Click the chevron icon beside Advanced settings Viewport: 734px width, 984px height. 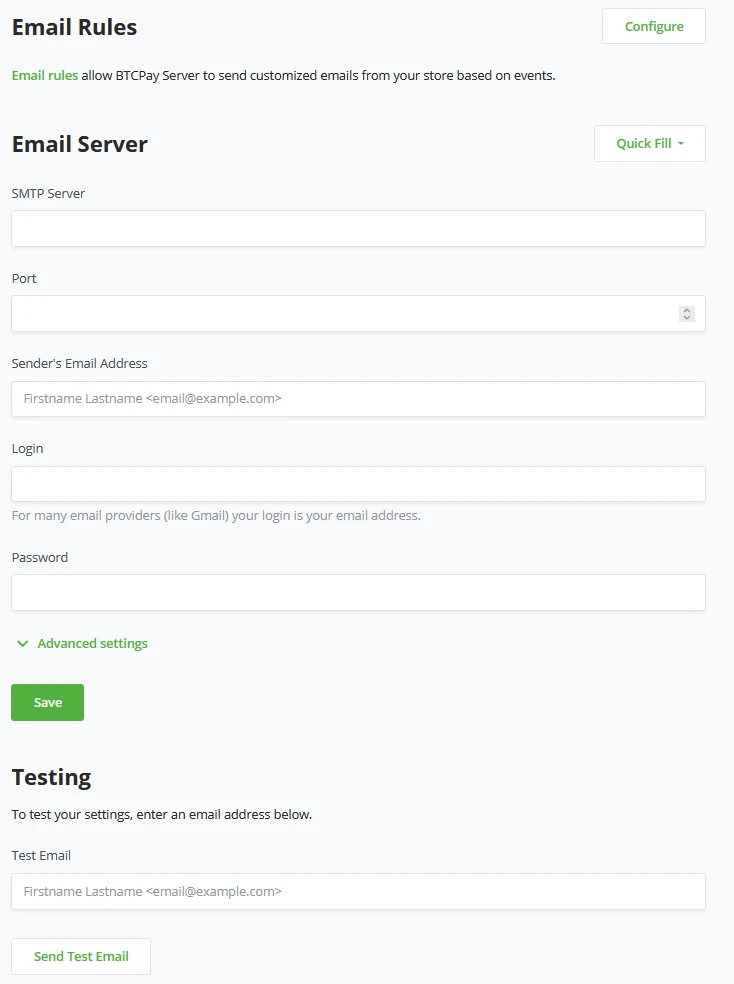pos(23,644)
